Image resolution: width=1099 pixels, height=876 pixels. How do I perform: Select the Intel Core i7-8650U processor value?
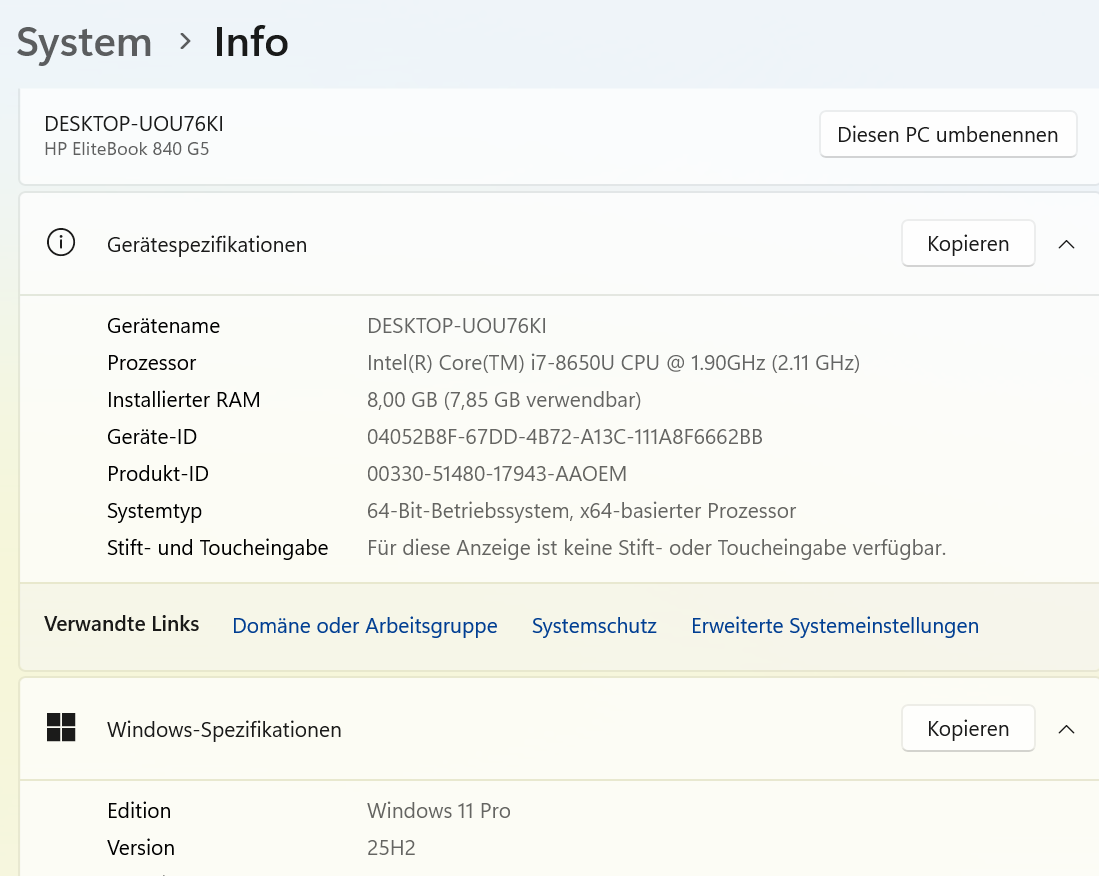[x=613, y=363]
